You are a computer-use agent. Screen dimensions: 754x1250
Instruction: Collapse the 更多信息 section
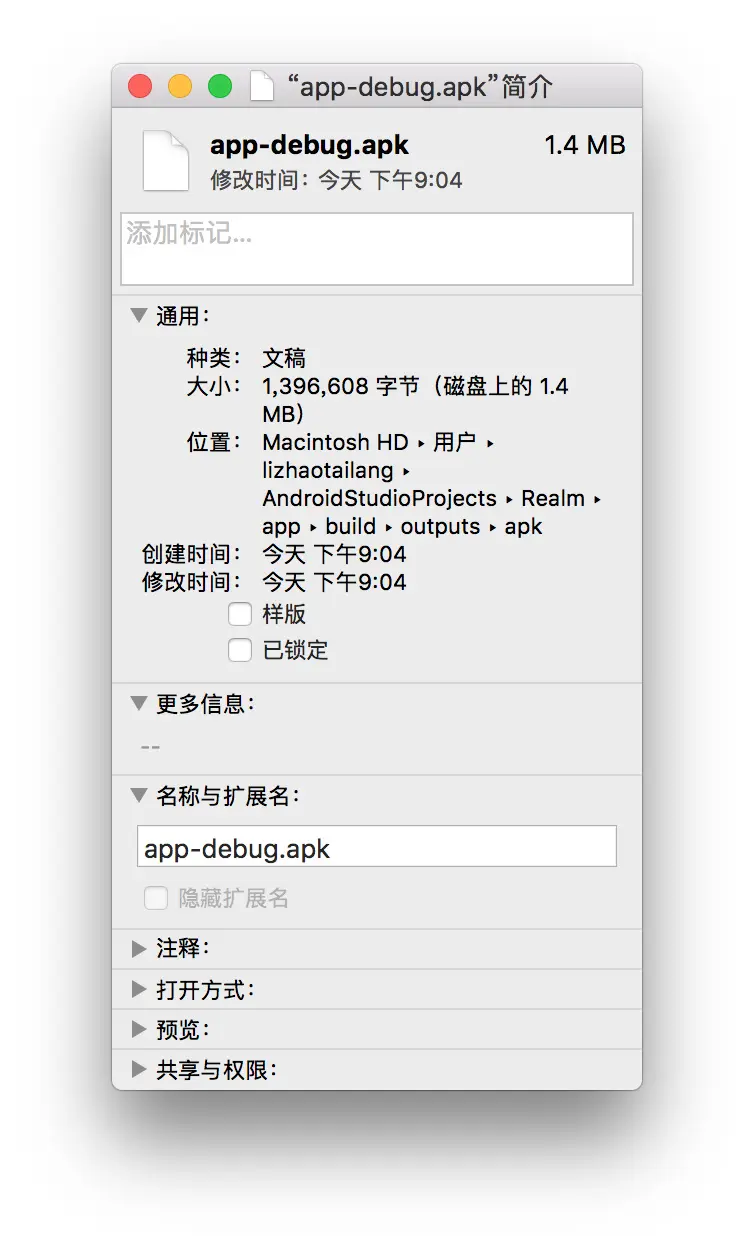click(139, 703)
